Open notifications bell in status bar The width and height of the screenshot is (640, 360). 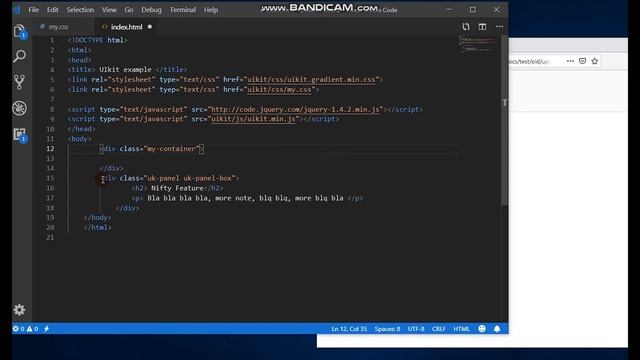pos(497,329)
